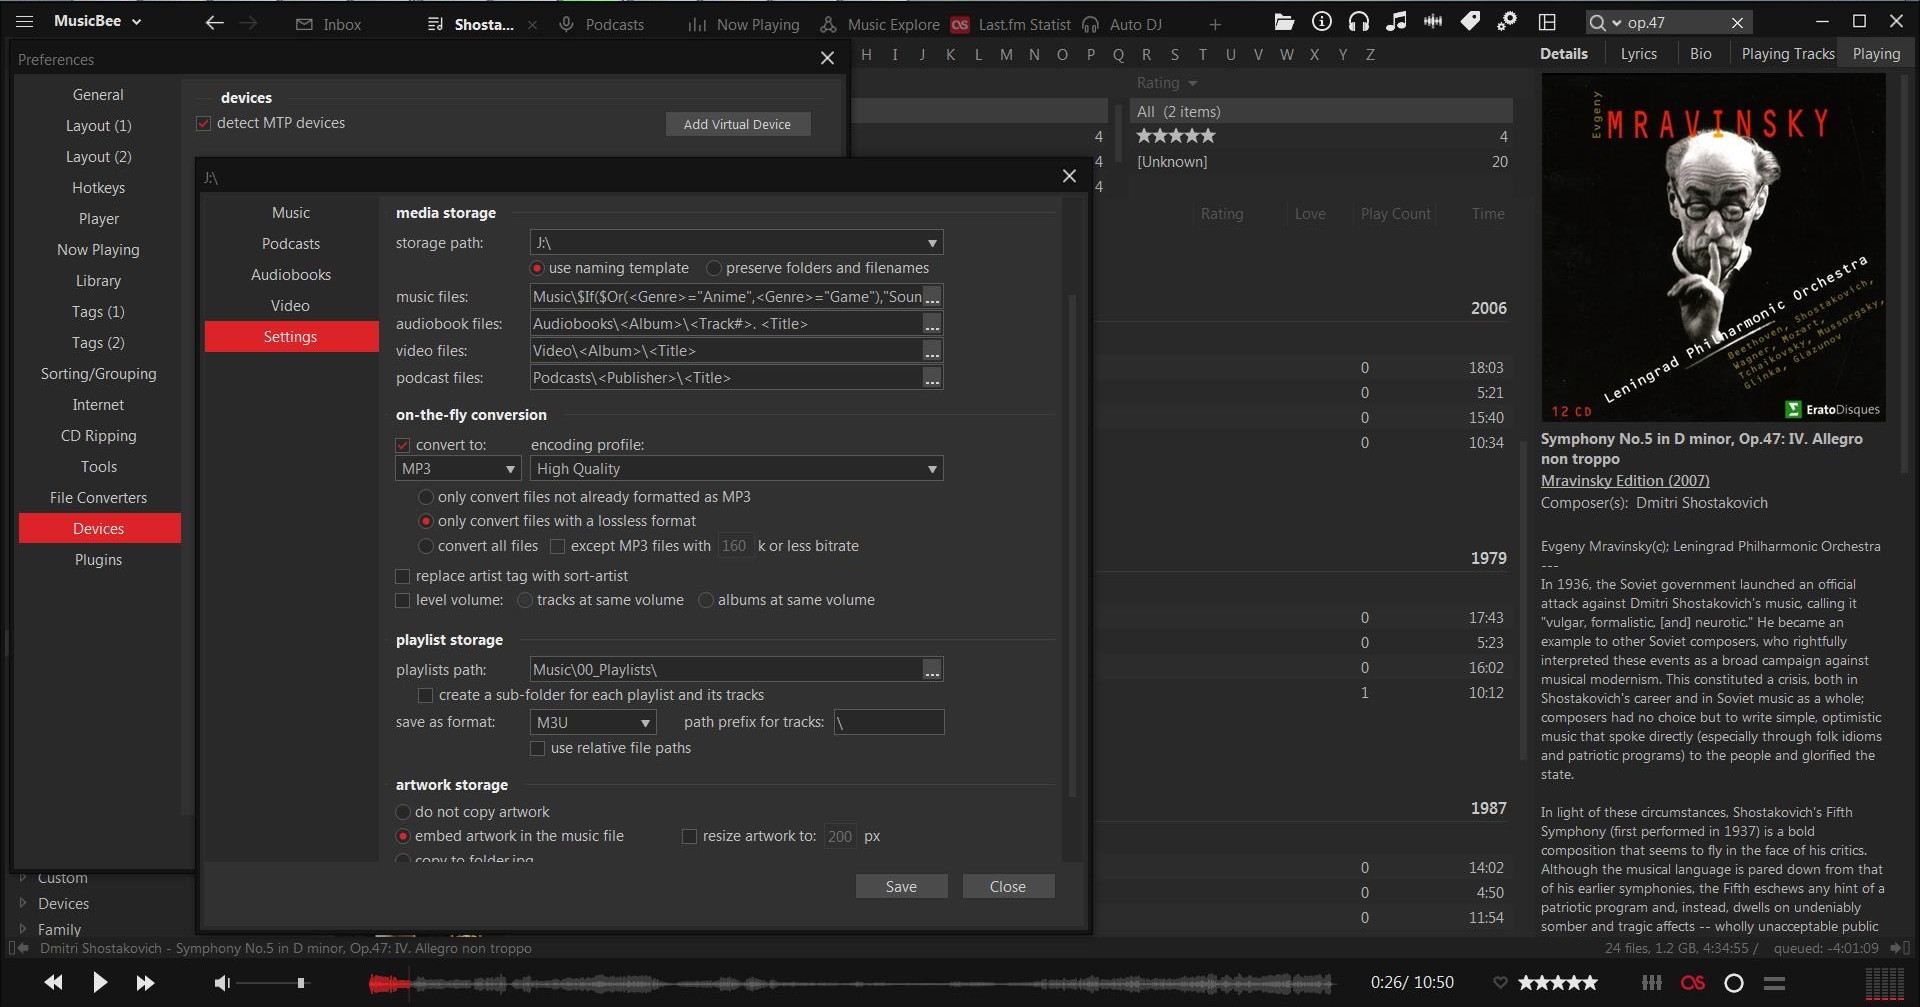
Task: Set rating with the five stars in player bar
Action: tap(1558, 983)
